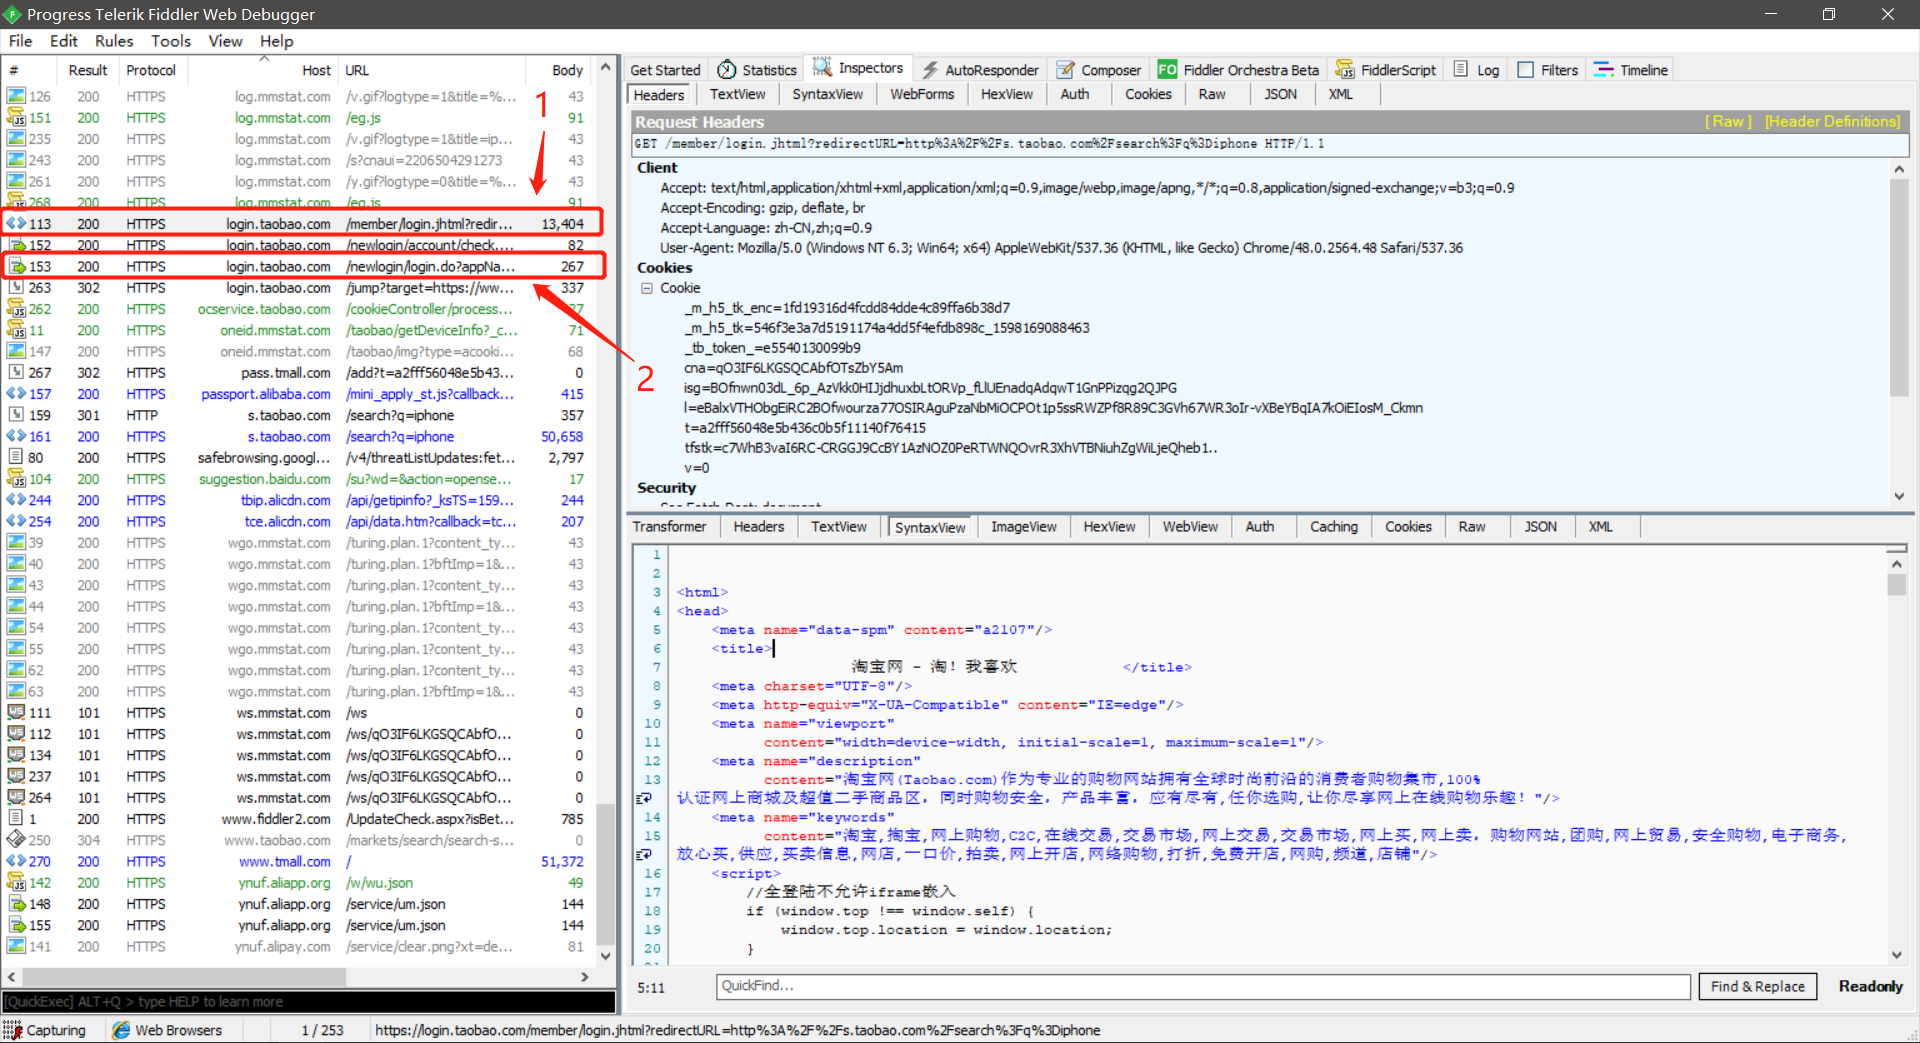Select session 148 ynuf.aliapp.org icon

click(16, 904)
